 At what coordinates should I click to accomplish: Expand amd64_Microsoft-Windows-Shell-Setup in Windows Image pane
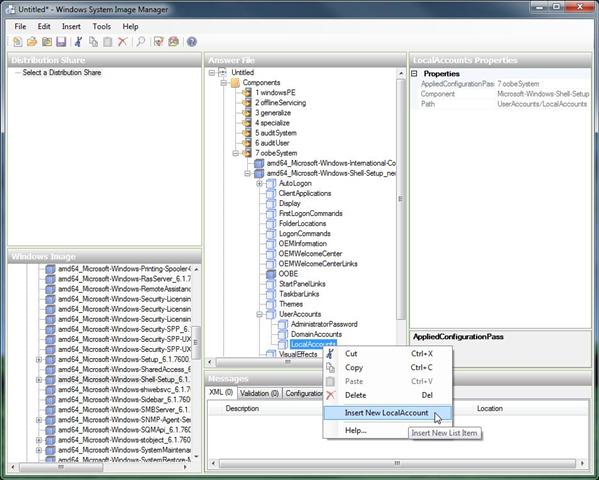[x=39, y=379]
